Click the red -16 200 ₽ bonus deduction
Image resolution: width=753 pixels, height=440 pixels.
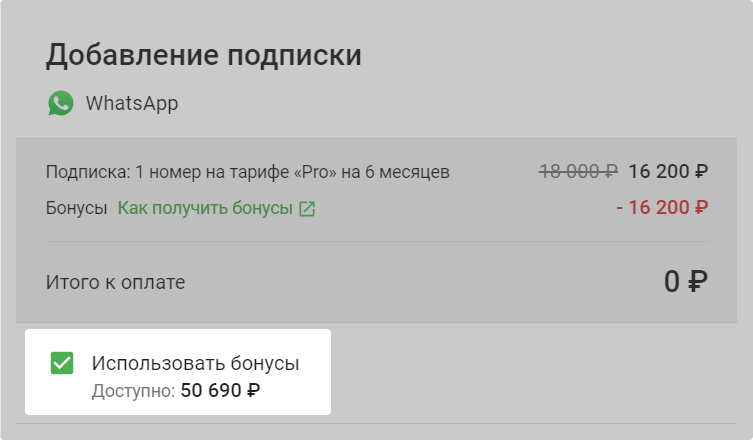[x=662, y=208]
